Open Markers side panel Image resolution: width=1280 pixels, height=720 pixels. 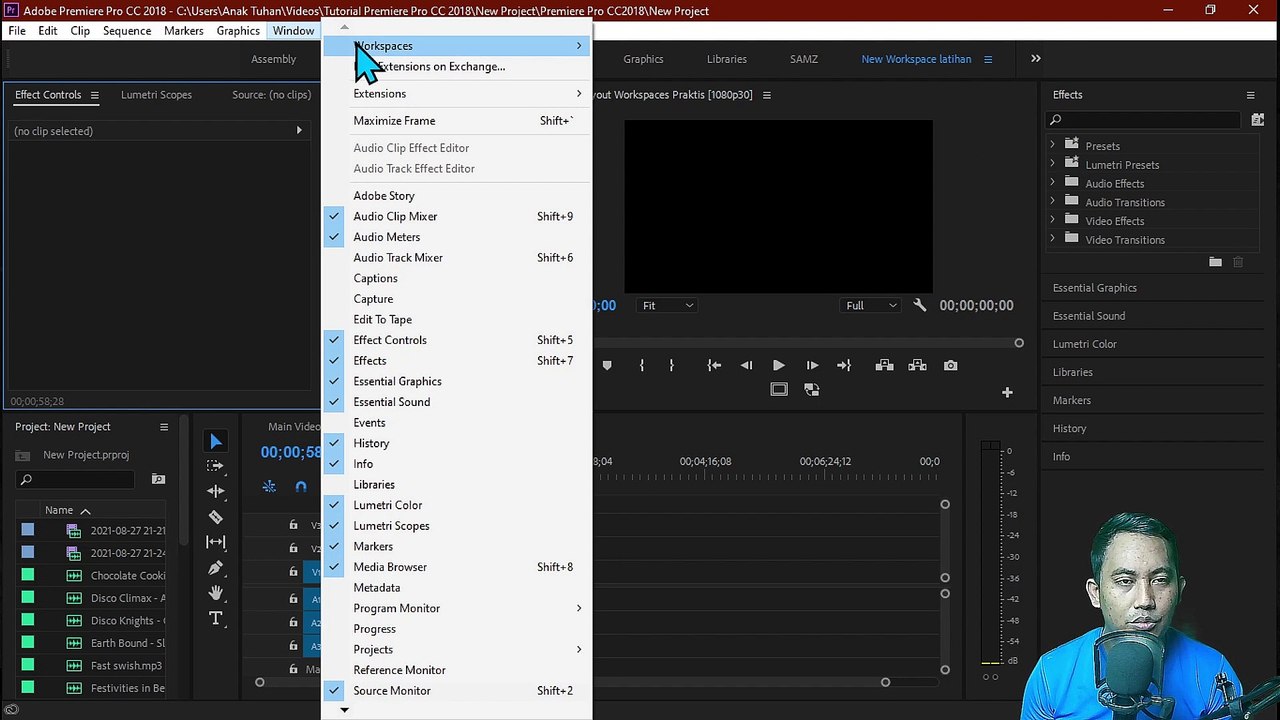[1072, 400]
